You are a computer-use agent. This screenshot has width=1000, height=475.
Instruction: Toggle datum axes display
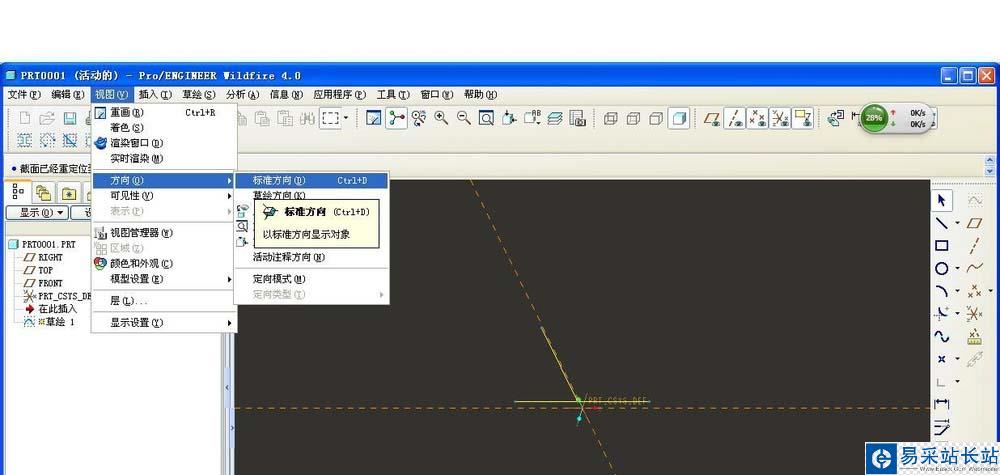735,119
